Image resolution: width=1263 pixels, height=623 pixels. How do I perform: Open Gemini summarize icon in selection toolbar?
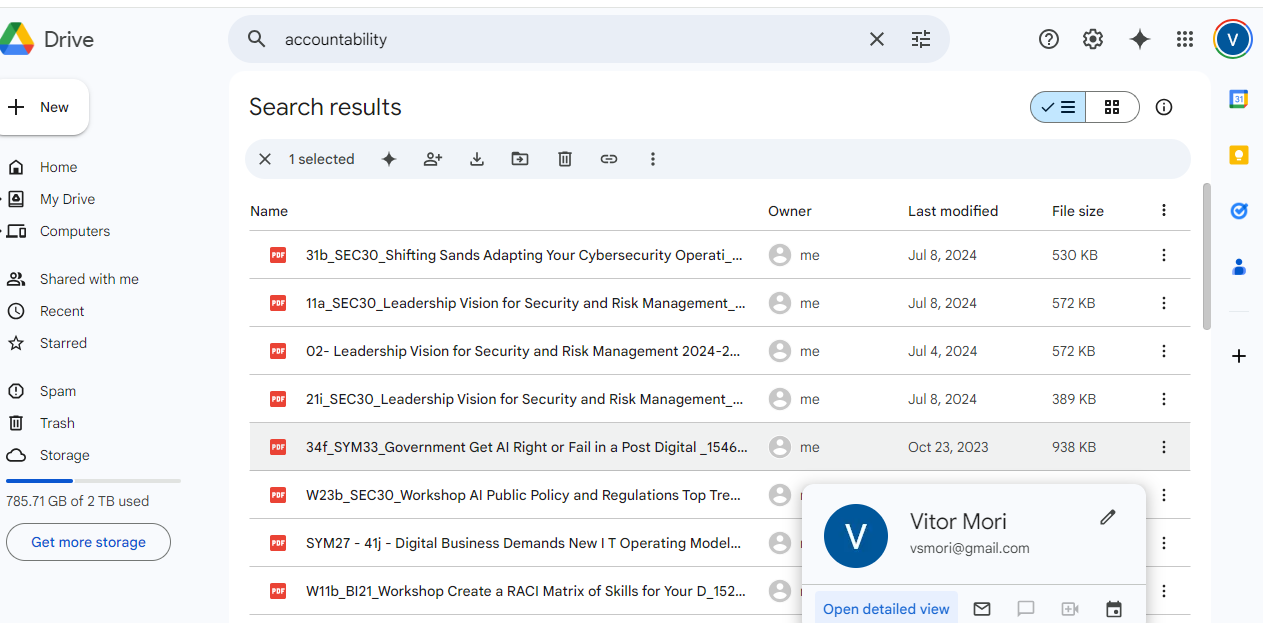[389, 159]
